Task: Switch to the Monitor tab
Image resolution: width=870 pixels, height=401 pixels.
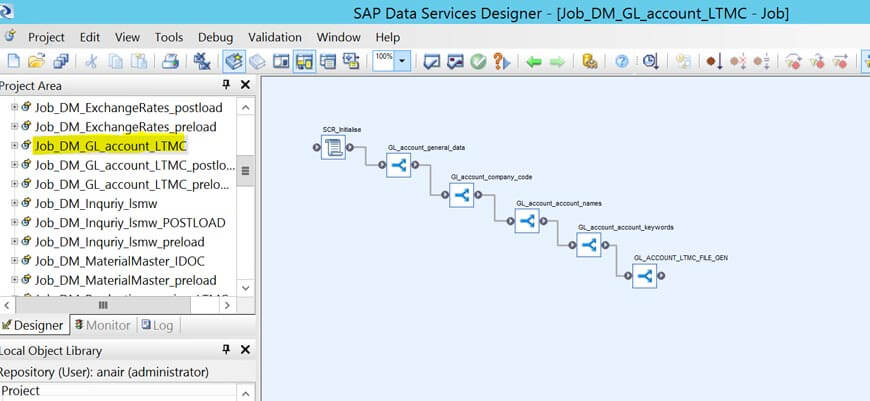Action: pos(103,326)
